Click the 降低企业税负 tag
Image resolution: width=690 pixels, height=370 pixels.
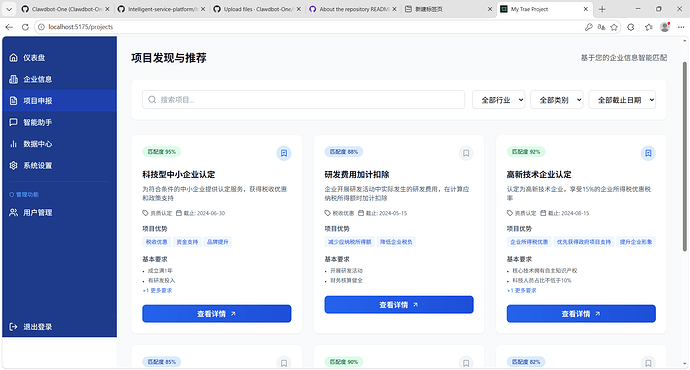[396, 242]
